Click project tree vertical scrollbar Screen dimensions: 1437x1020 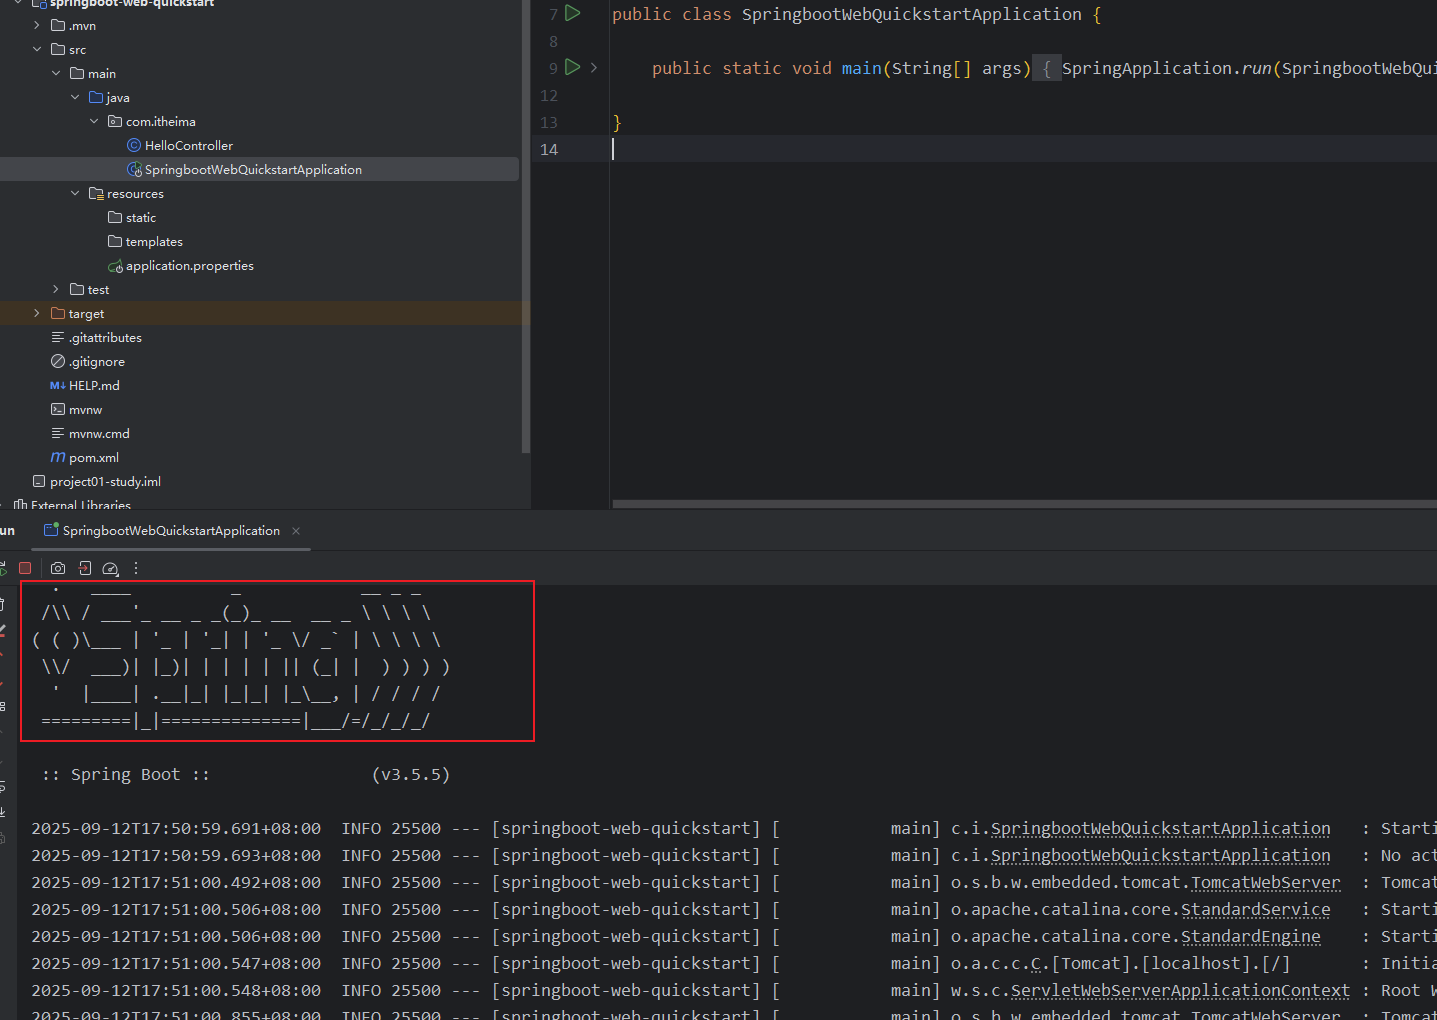pyautogui.click(x=525, y=225)
